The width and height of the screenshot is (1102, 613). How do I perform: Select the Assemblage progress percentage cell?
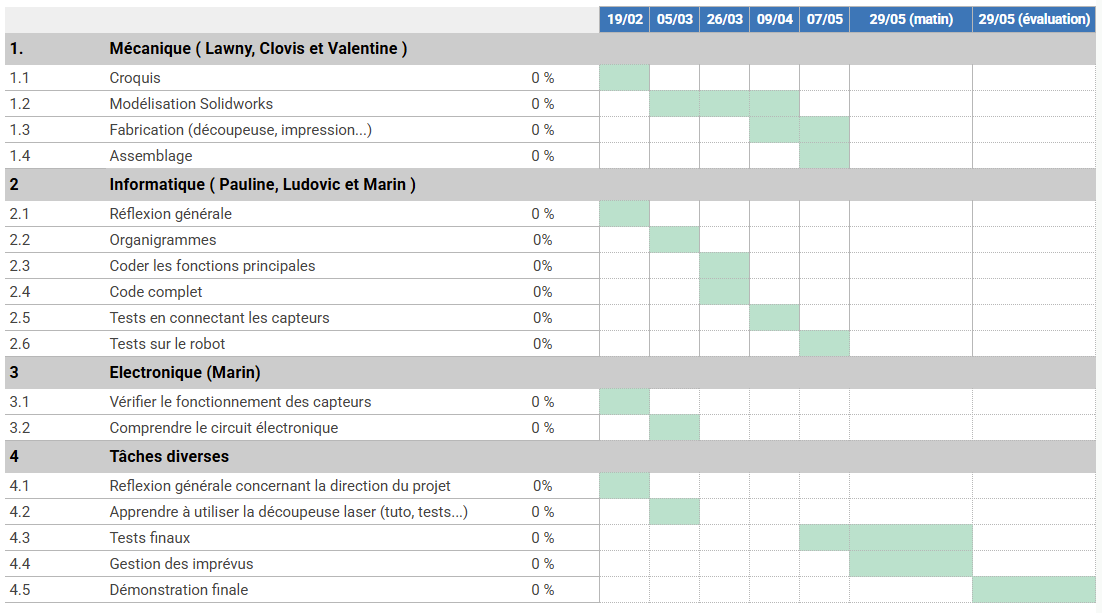tap(542, 156)
